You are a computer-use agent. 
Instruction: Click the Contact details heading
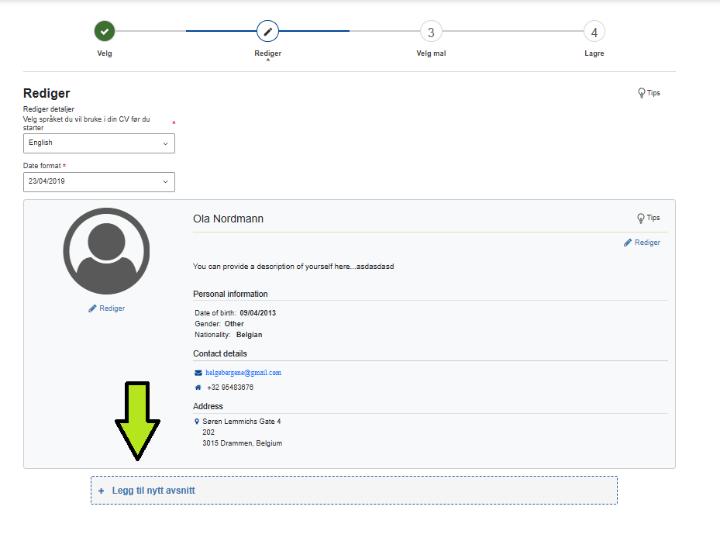220,354
